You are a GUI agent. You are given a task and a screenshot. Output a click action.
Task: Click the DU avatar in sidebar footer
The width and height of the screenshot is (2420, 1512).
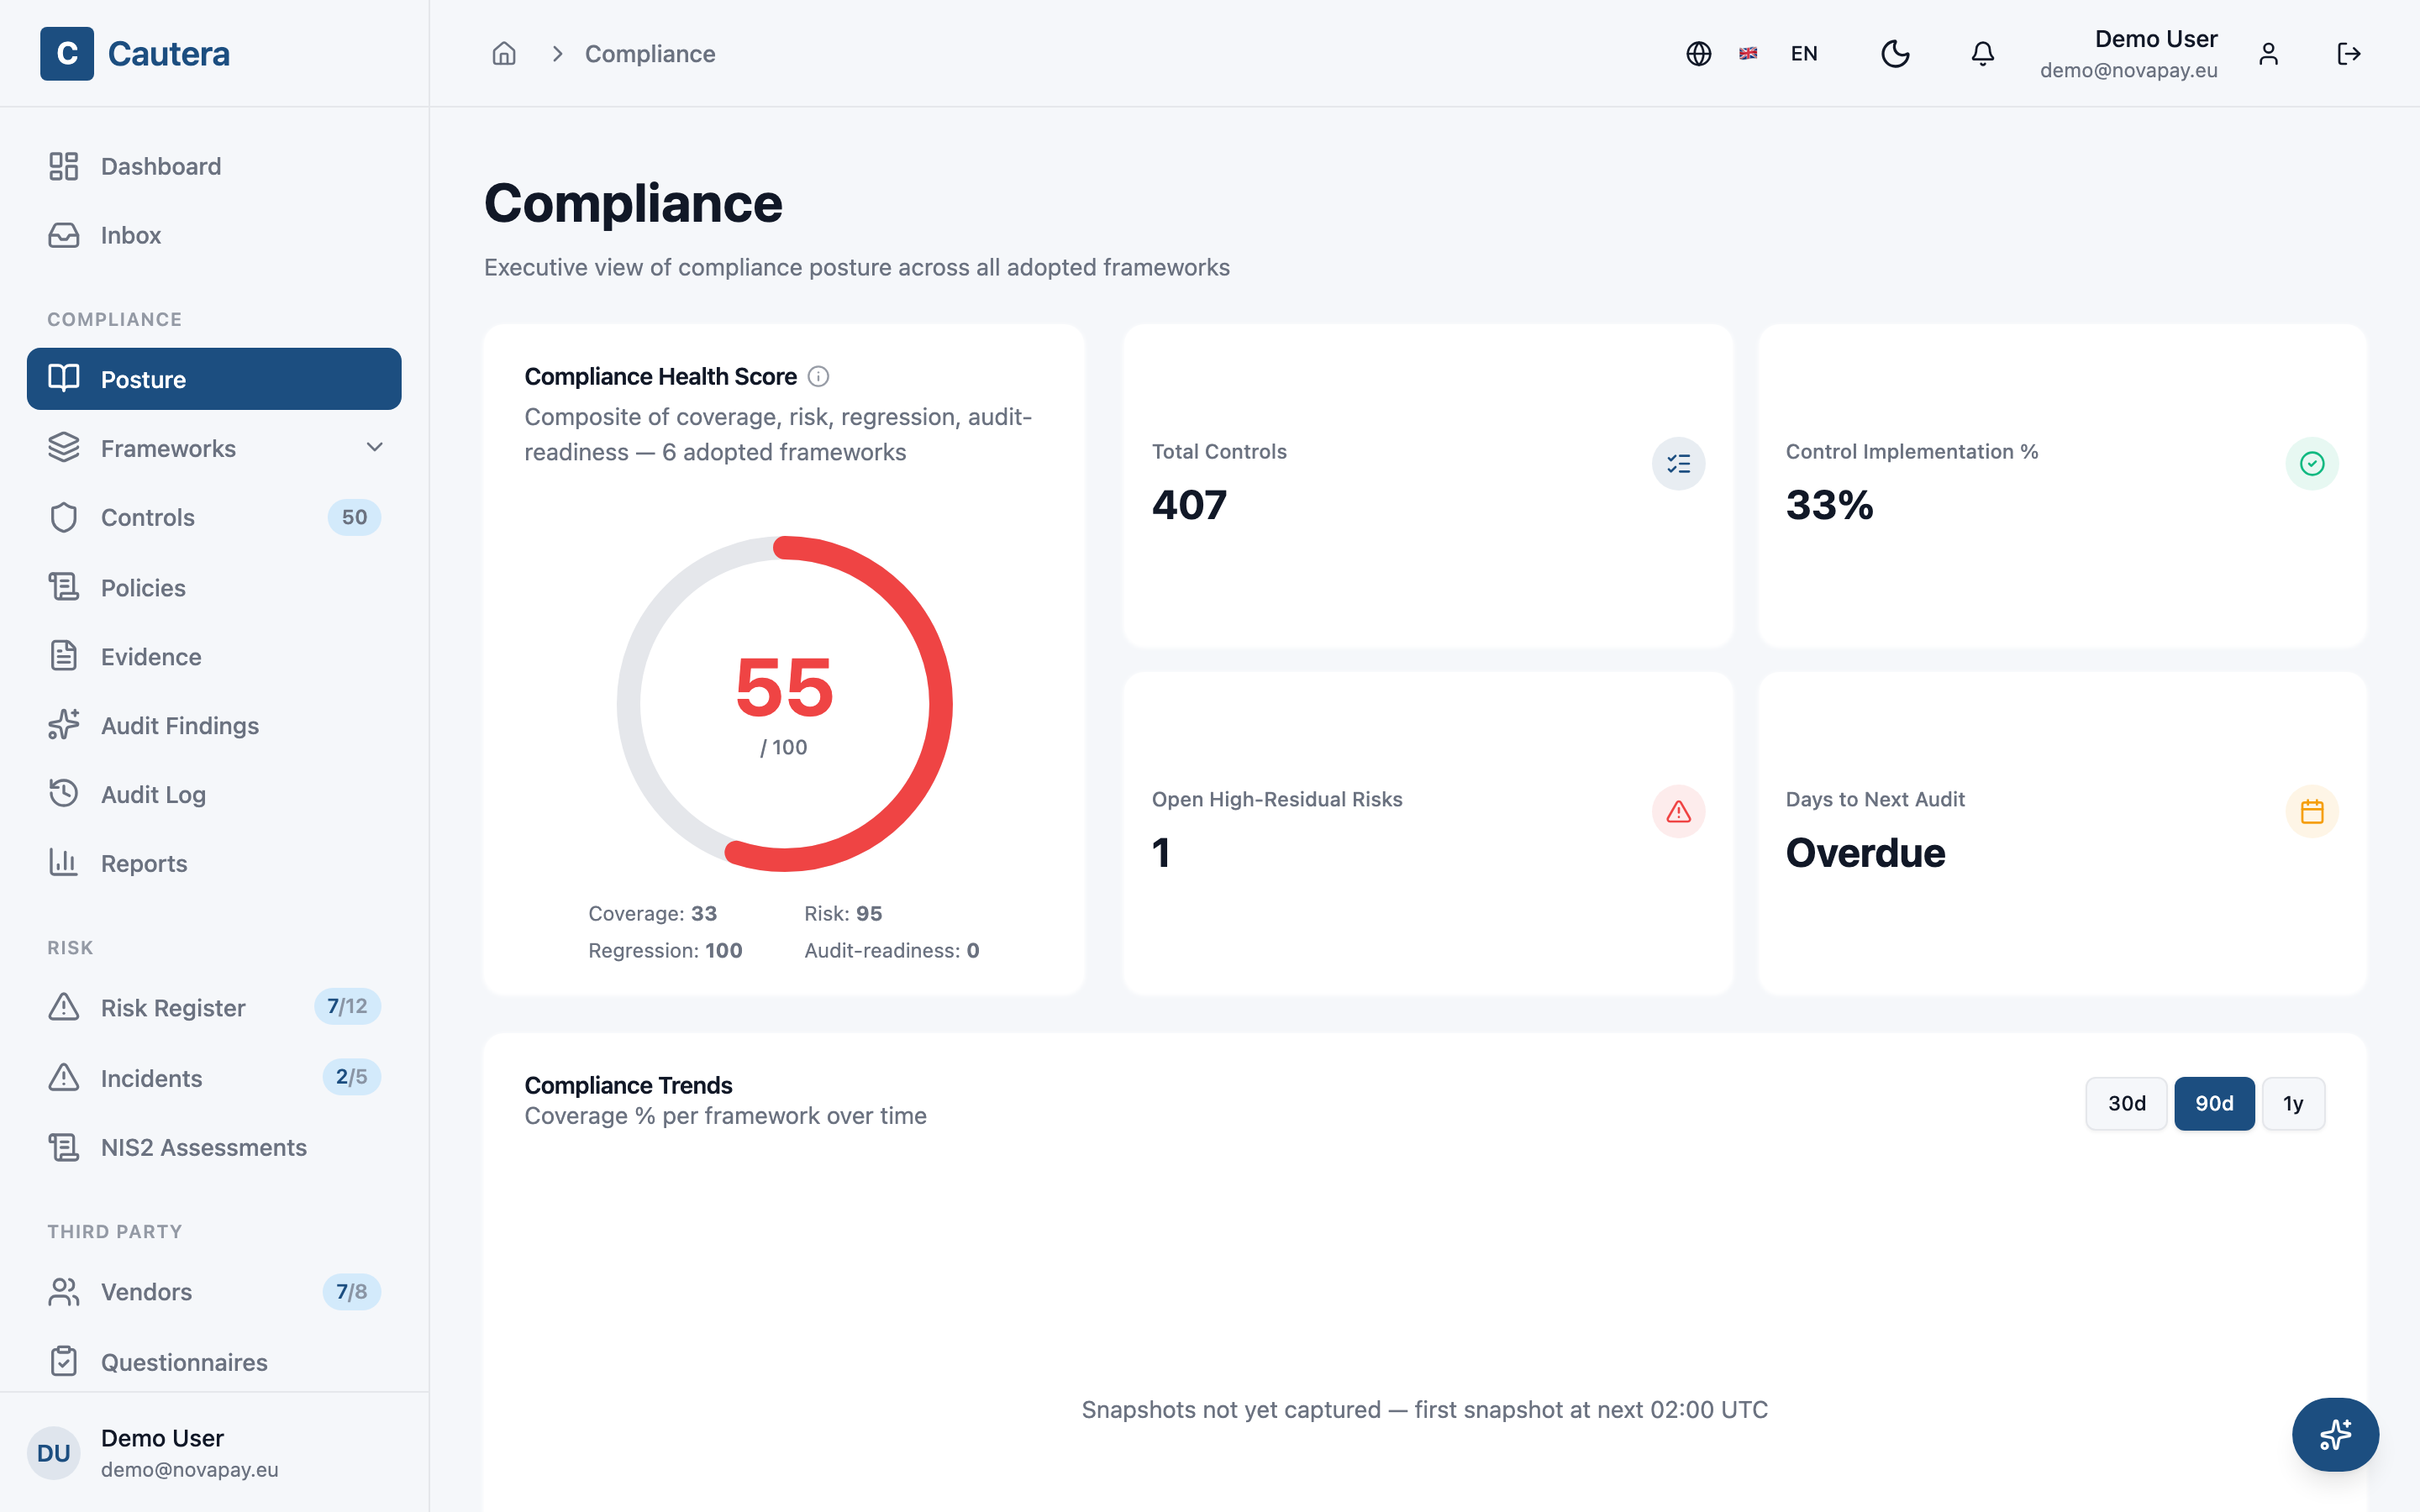(x=53, y=1453)
